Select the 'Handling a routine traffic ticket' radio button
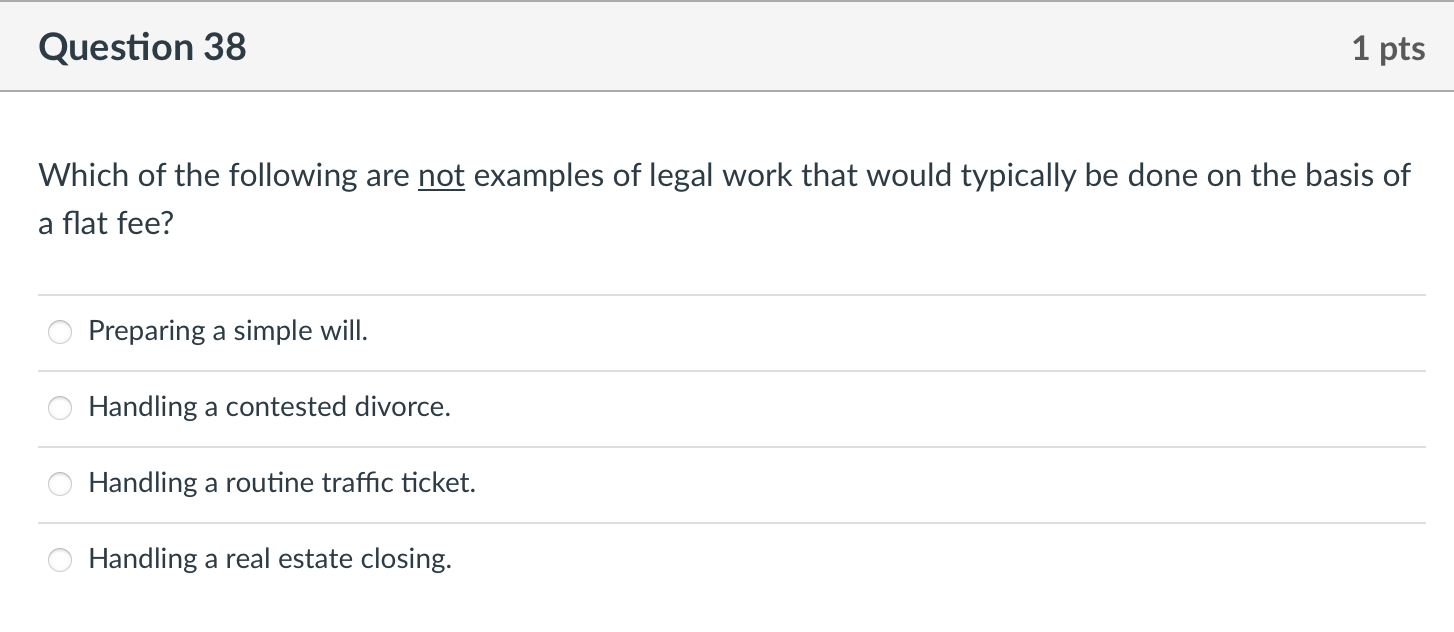 coord(59,484)
